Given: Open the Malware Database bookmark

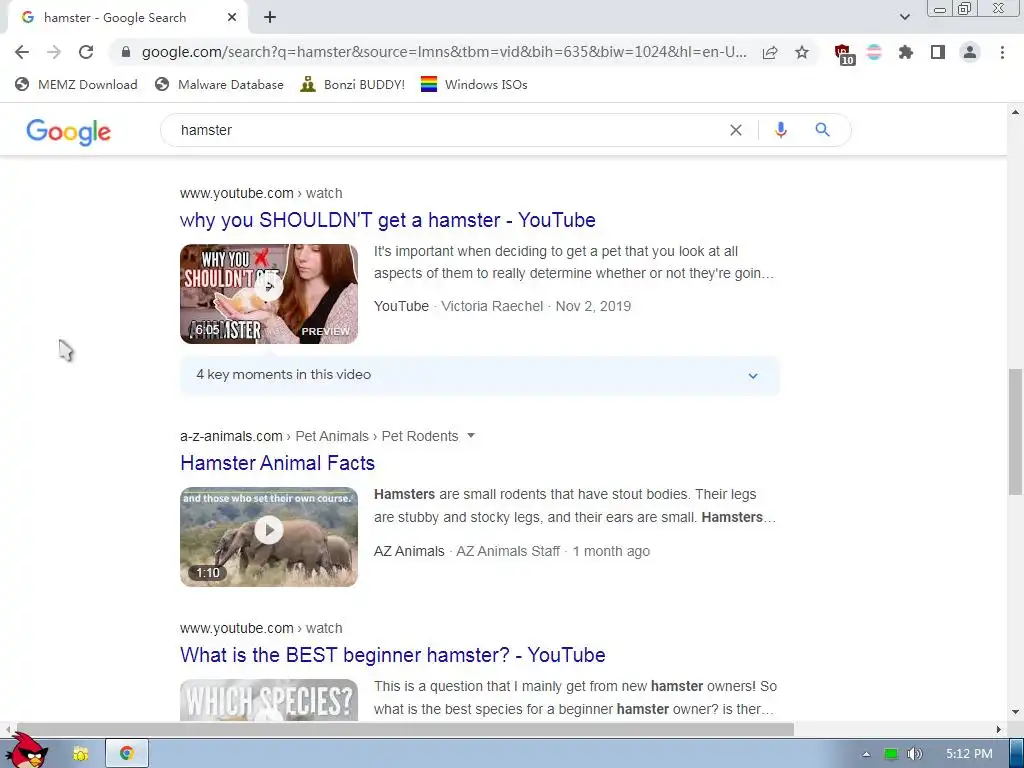Looking at the screenshot, I should click(219, 84).
